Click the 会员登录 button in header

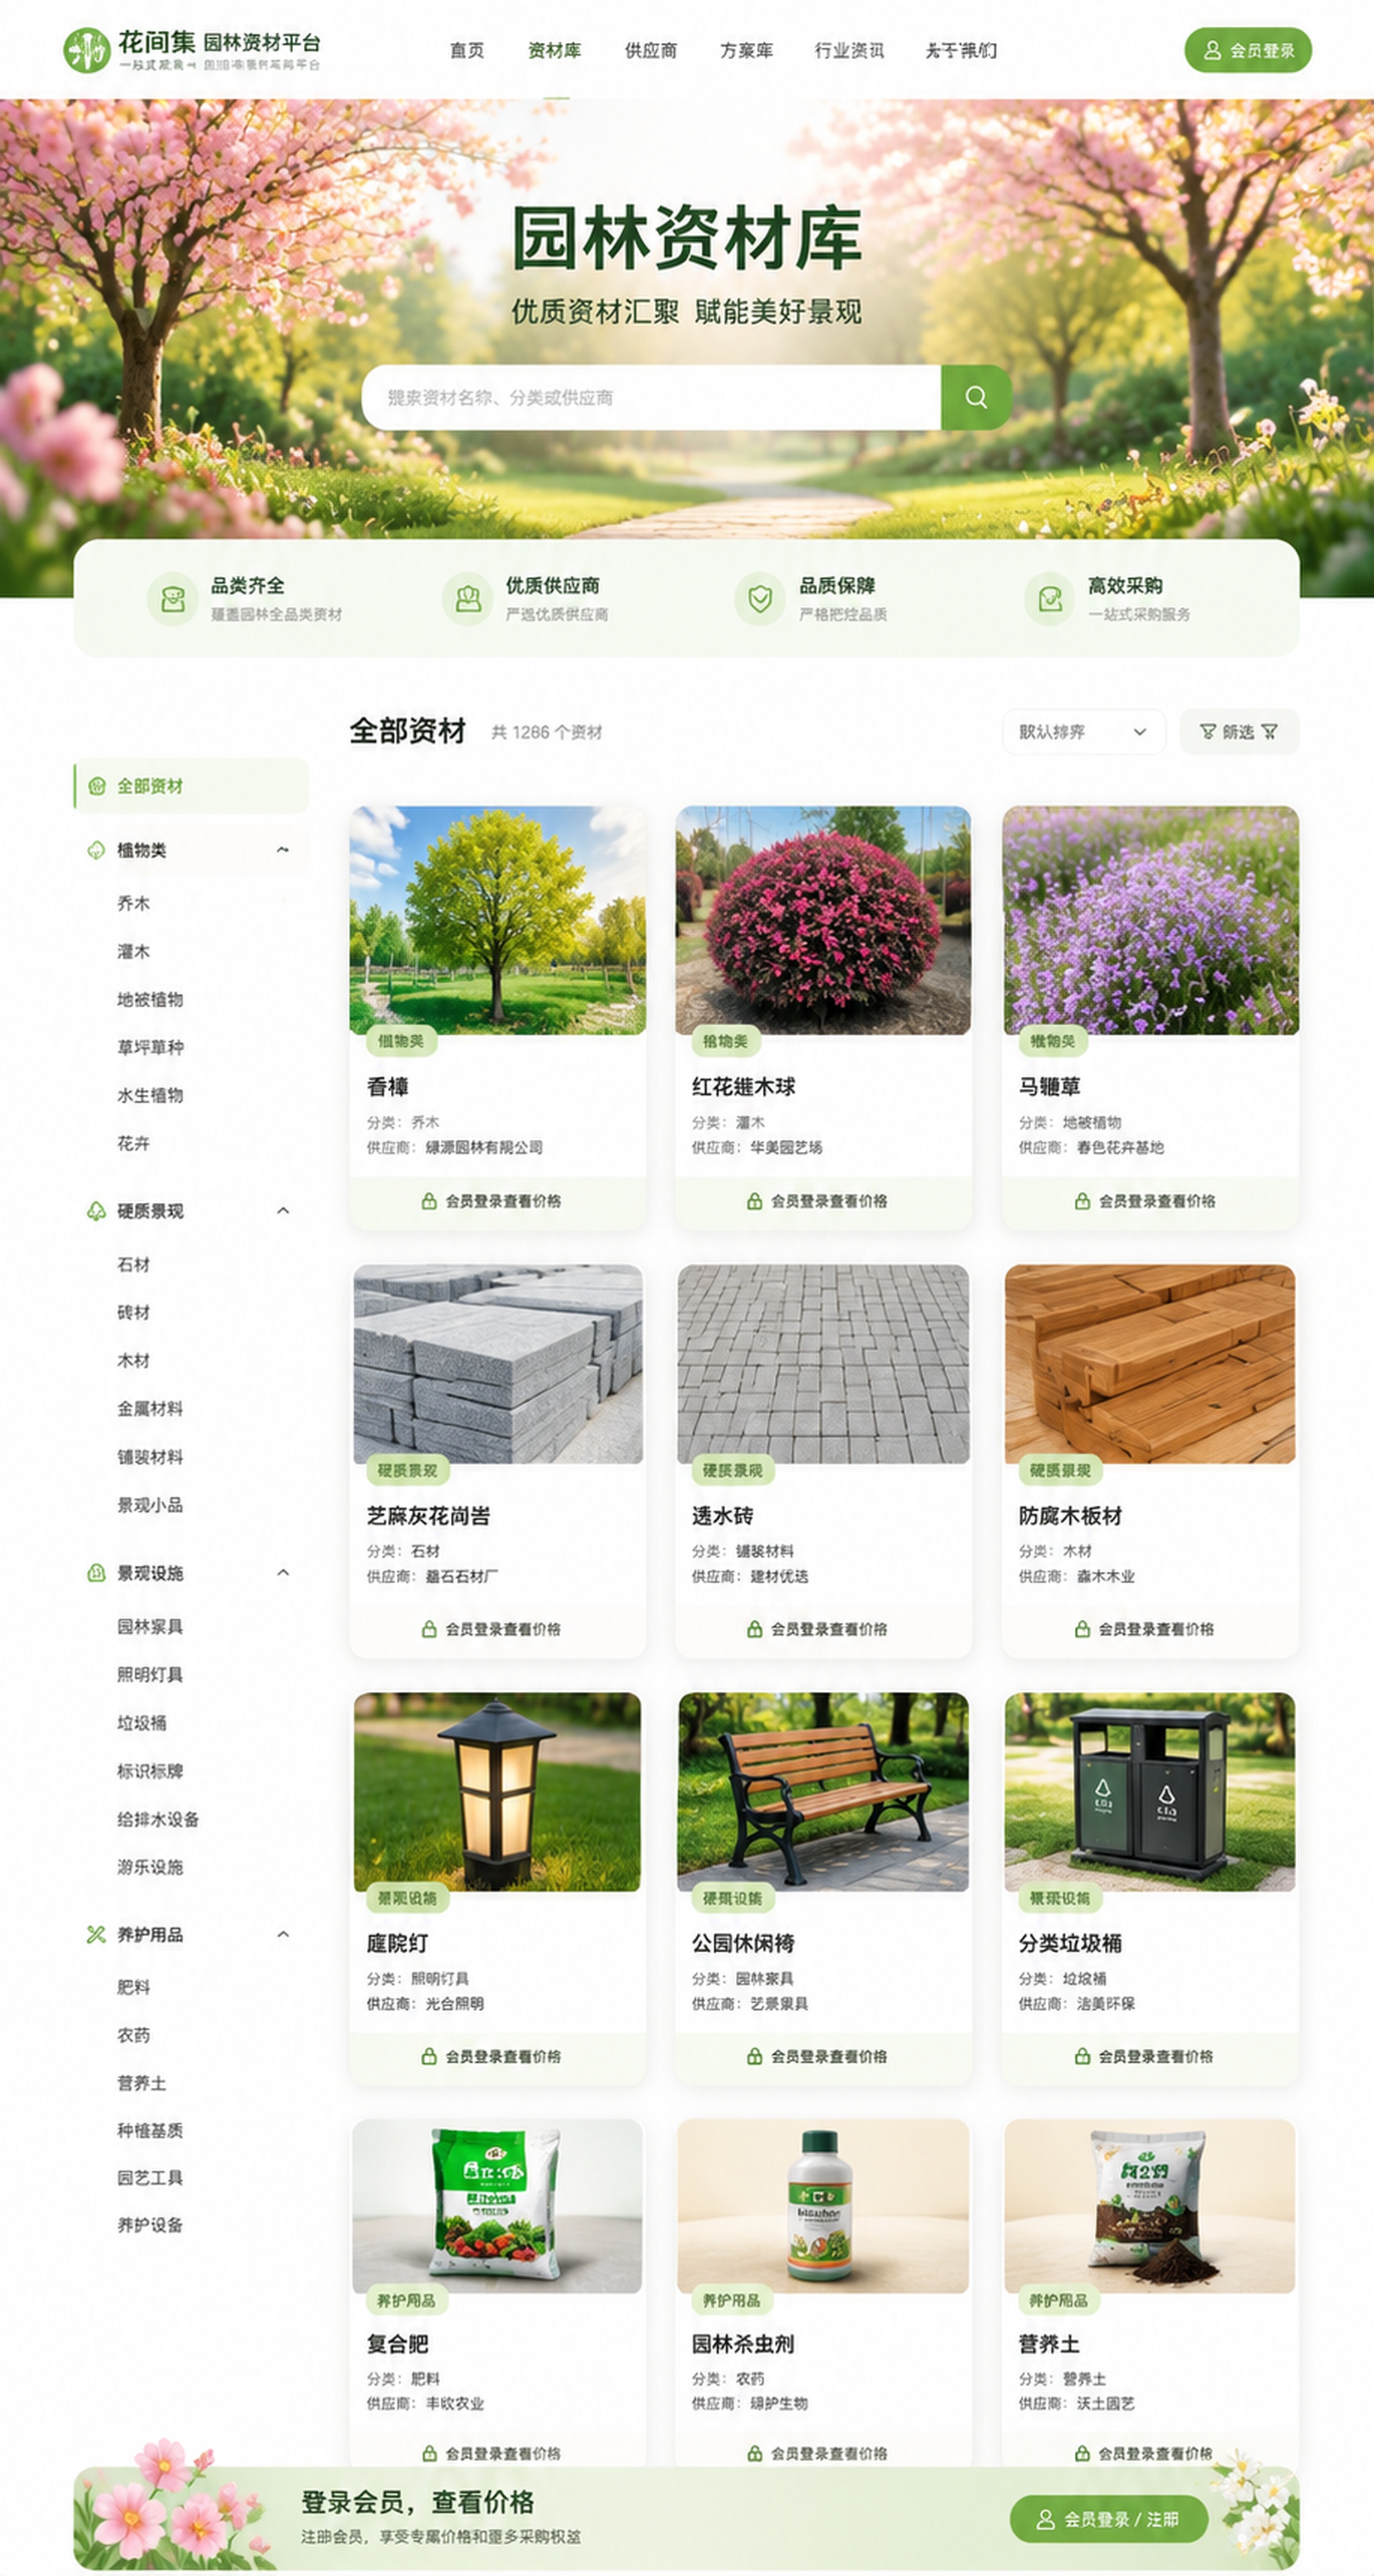(1248, 50)
